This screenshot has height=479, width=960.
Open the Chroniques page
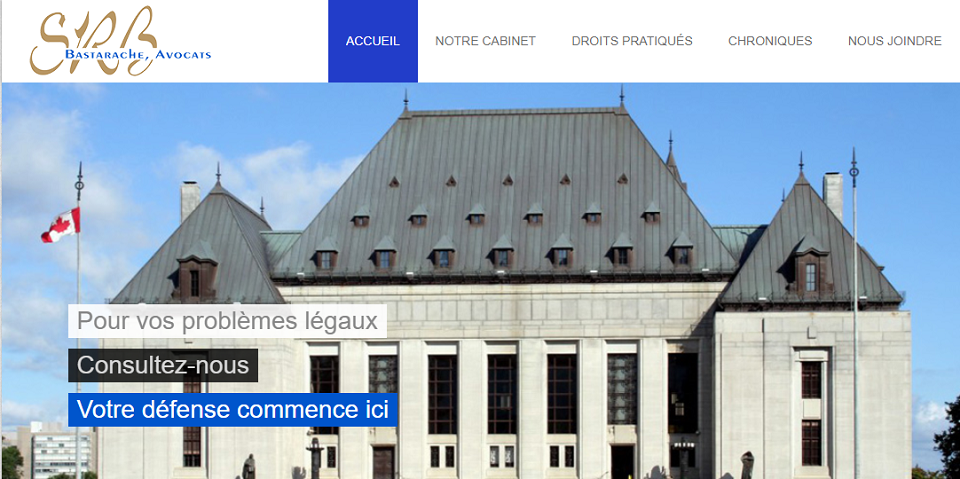pos(770,41)
